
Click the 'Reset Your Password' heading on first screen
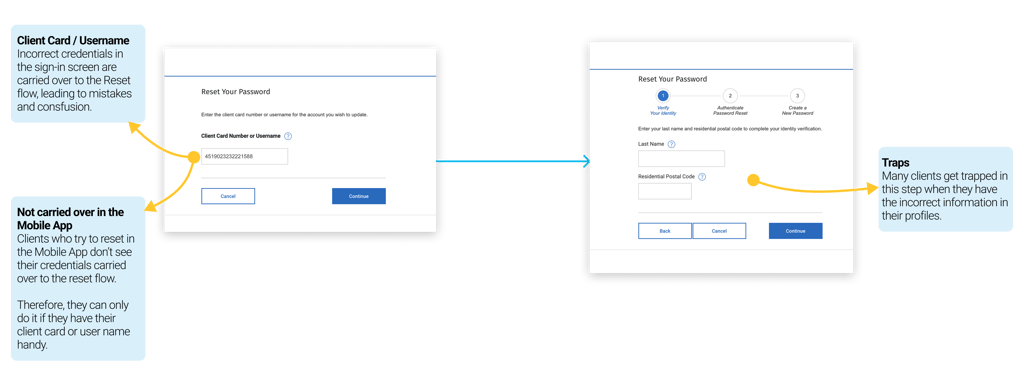[x=235, y=92]
